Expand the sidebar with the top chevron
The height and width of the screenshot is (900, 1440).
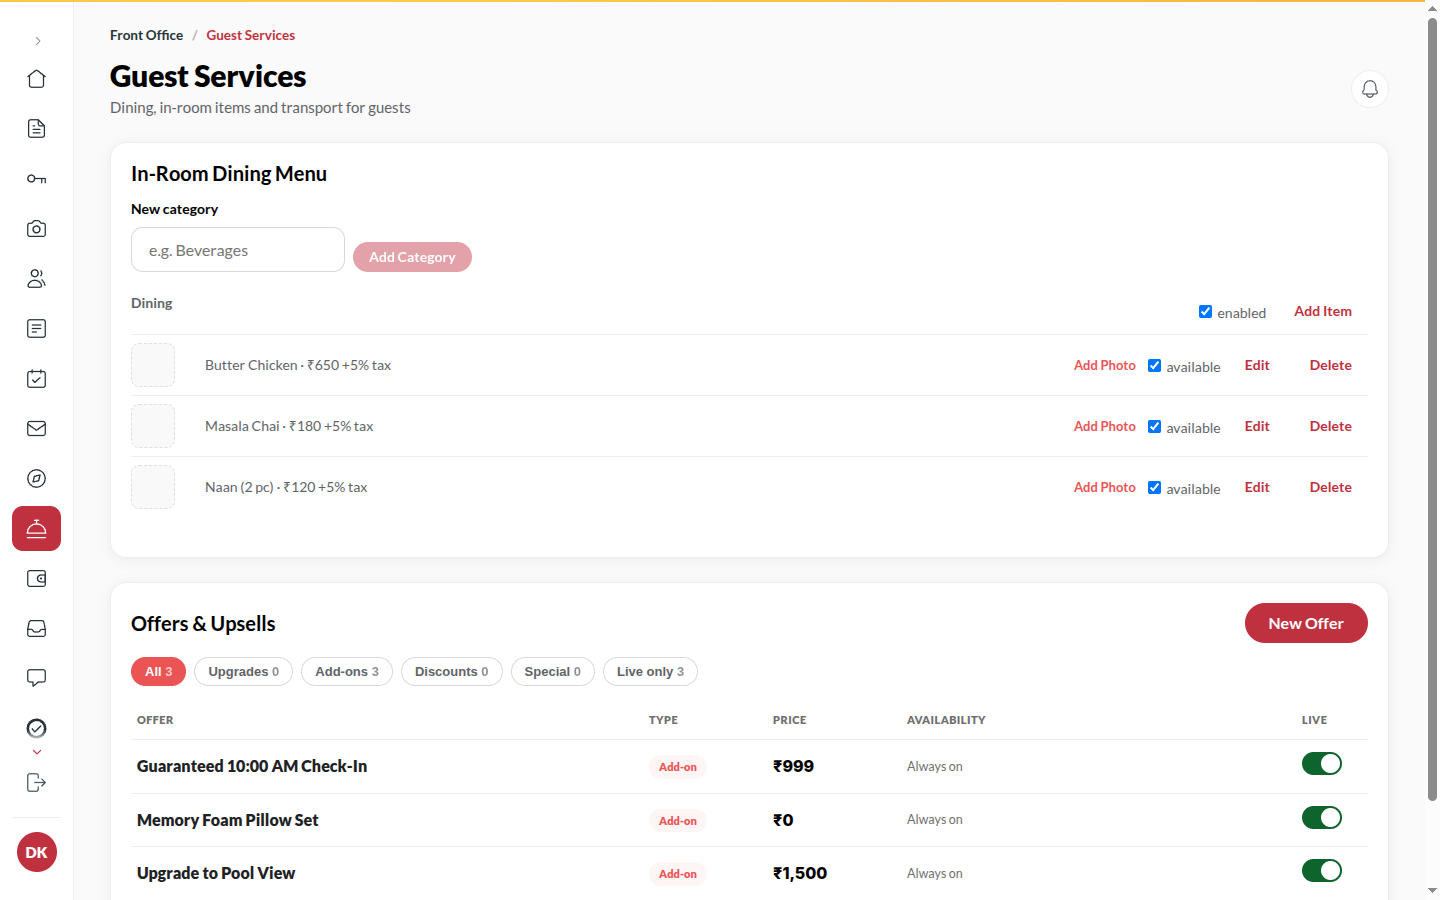click(x=37, y=41)
